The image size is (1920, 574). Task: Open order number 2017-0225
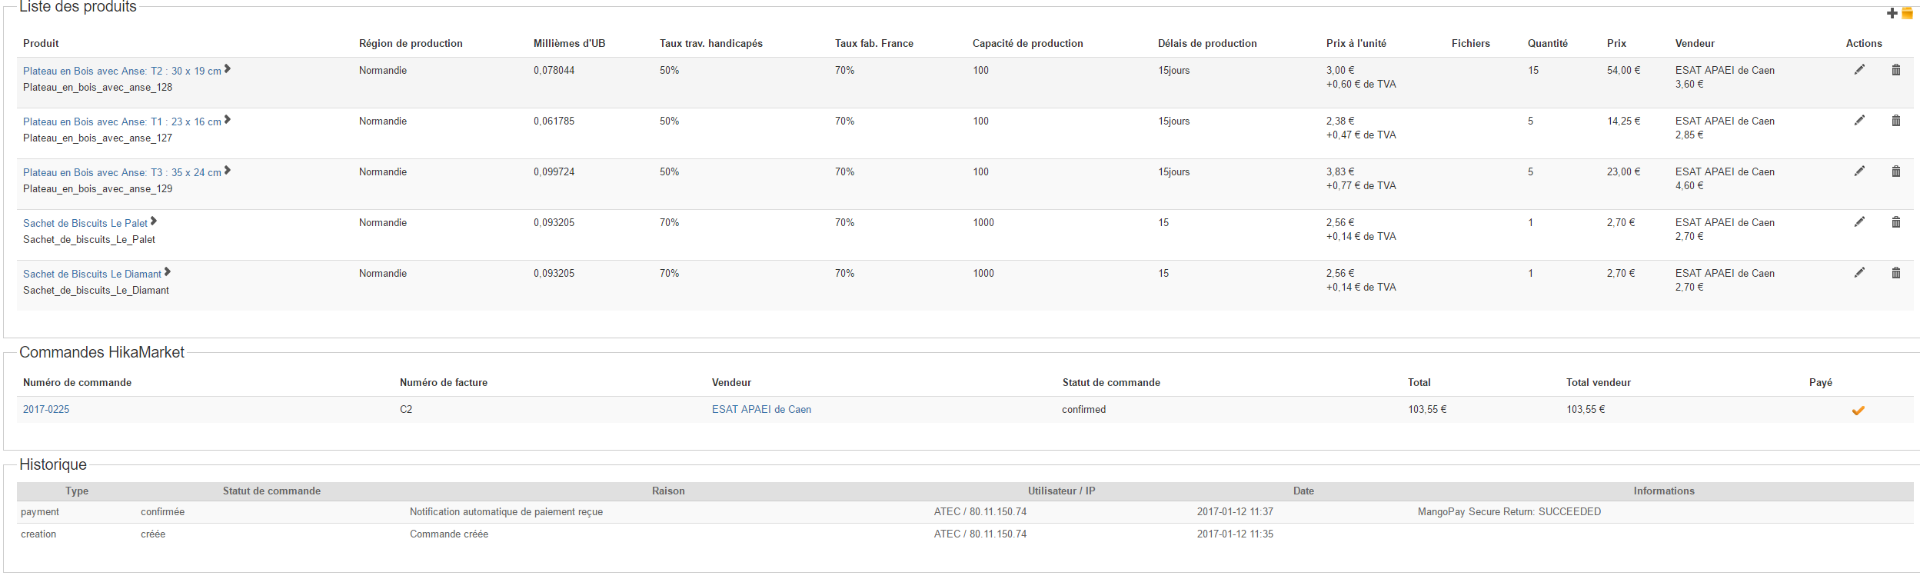click(46, 410)
